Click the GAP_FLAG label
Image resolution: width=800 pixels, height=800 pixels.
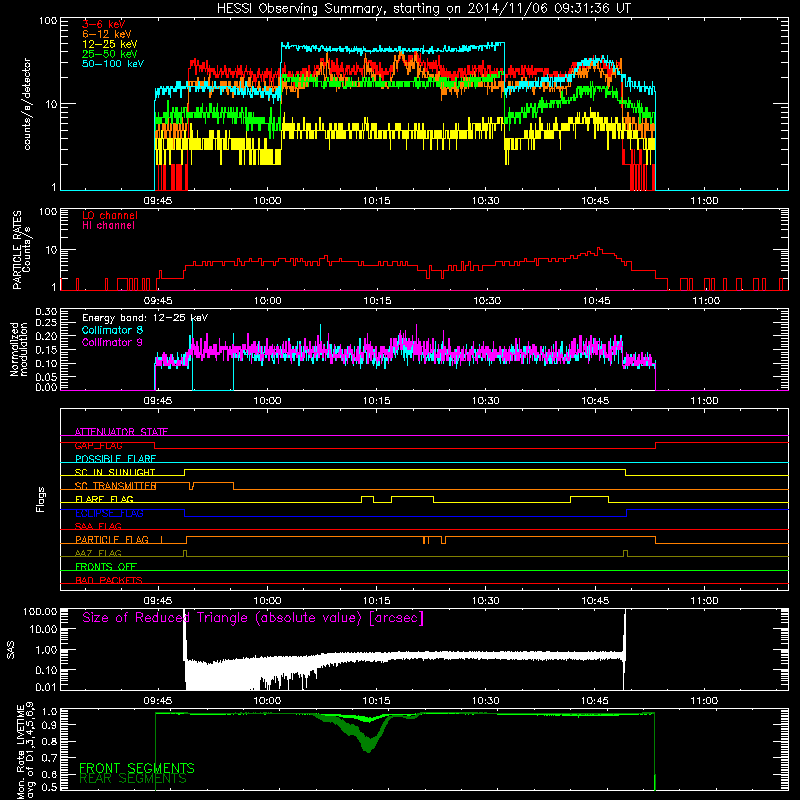tap(98, 445)
